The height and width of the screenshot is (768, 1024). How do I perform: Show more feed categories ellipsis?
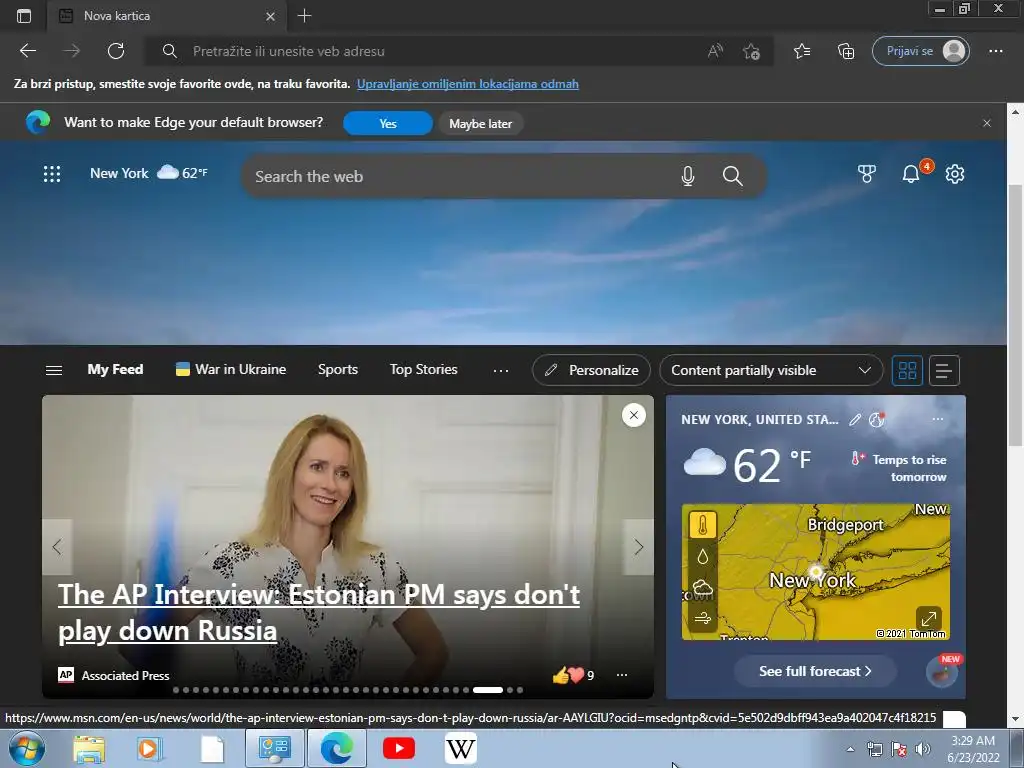[x=501, y=370]
